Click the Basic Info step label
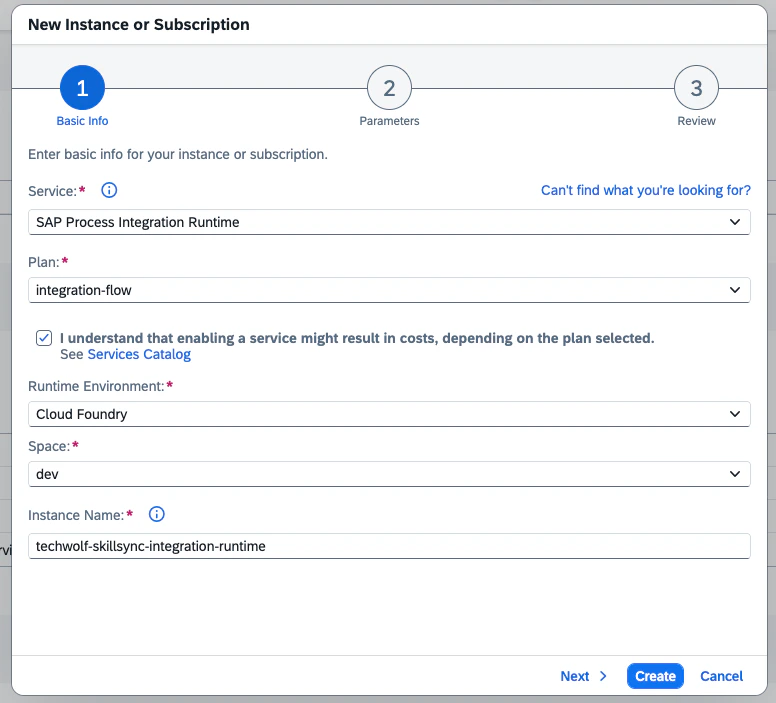The image size is (776, 703). [x=82, y=121]
